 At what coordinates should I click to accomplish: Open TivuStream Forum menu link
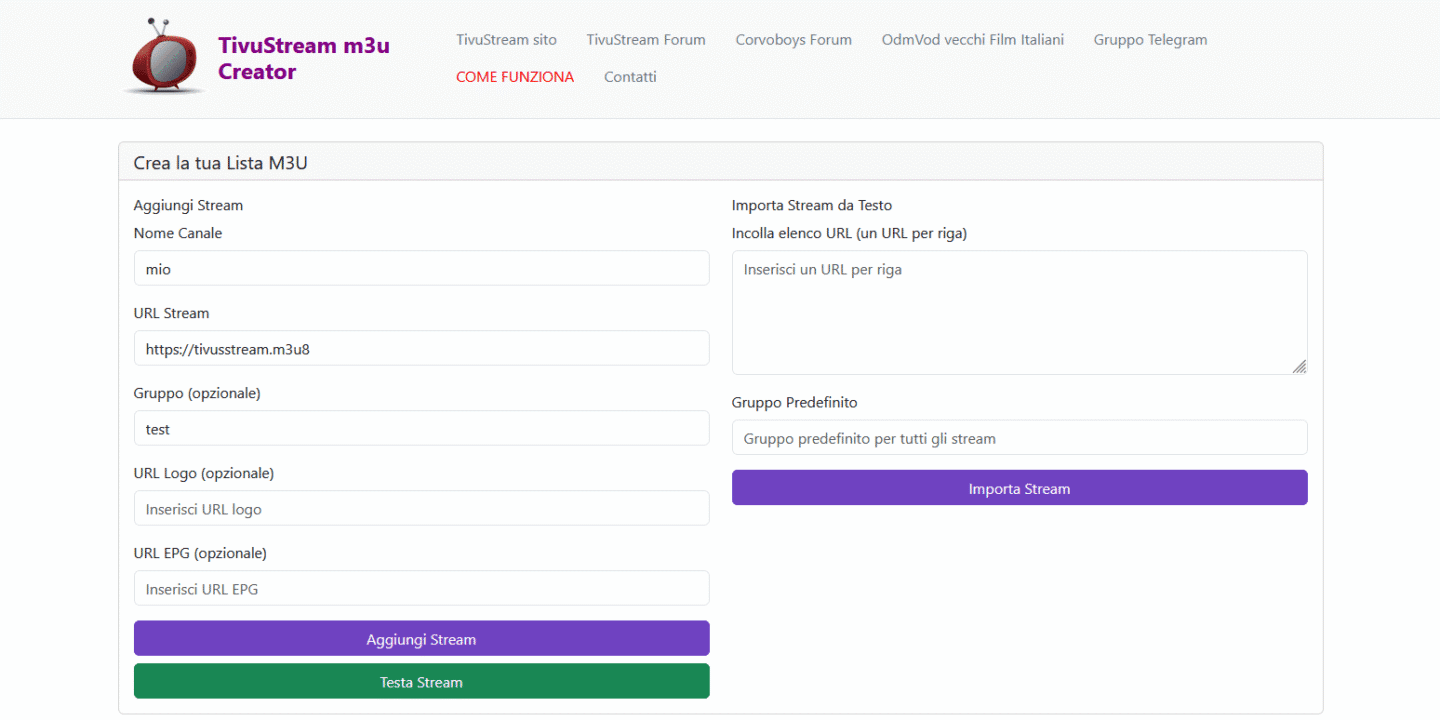pyautogui.click(x=646, y=40)
